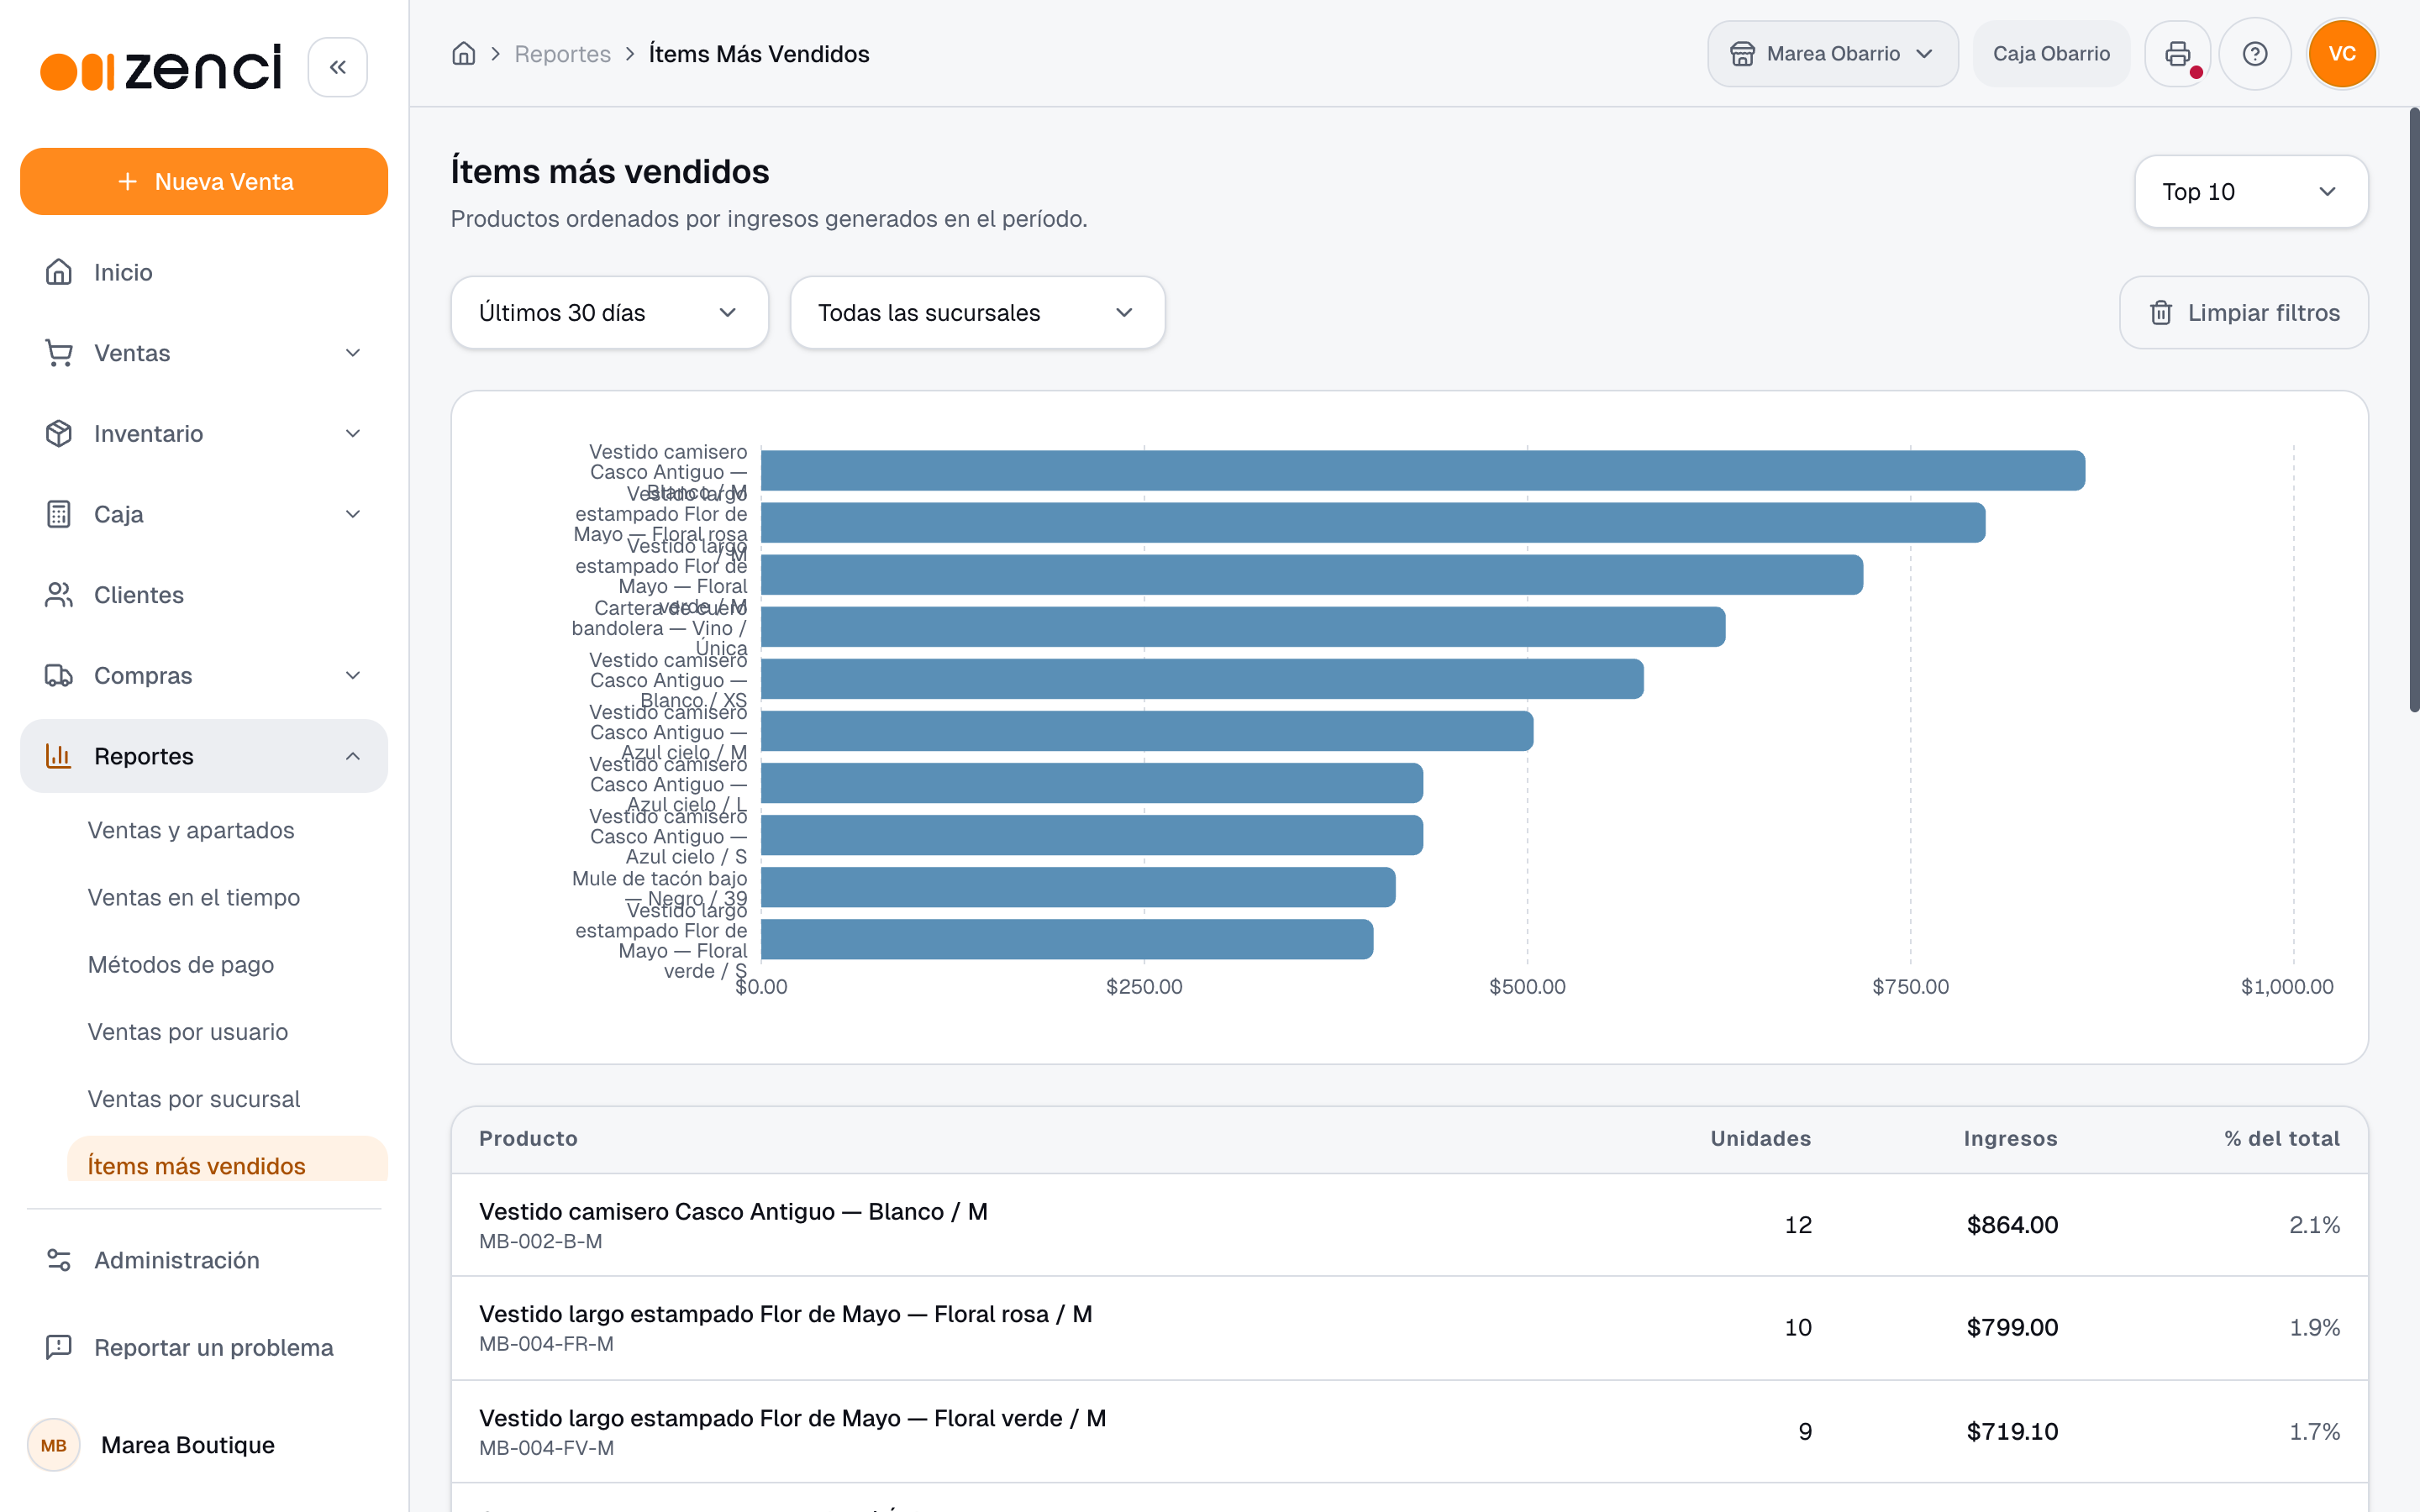Click the Nueva Venta button
This screenshot has height=1512, width=2420.
point(204,182)
